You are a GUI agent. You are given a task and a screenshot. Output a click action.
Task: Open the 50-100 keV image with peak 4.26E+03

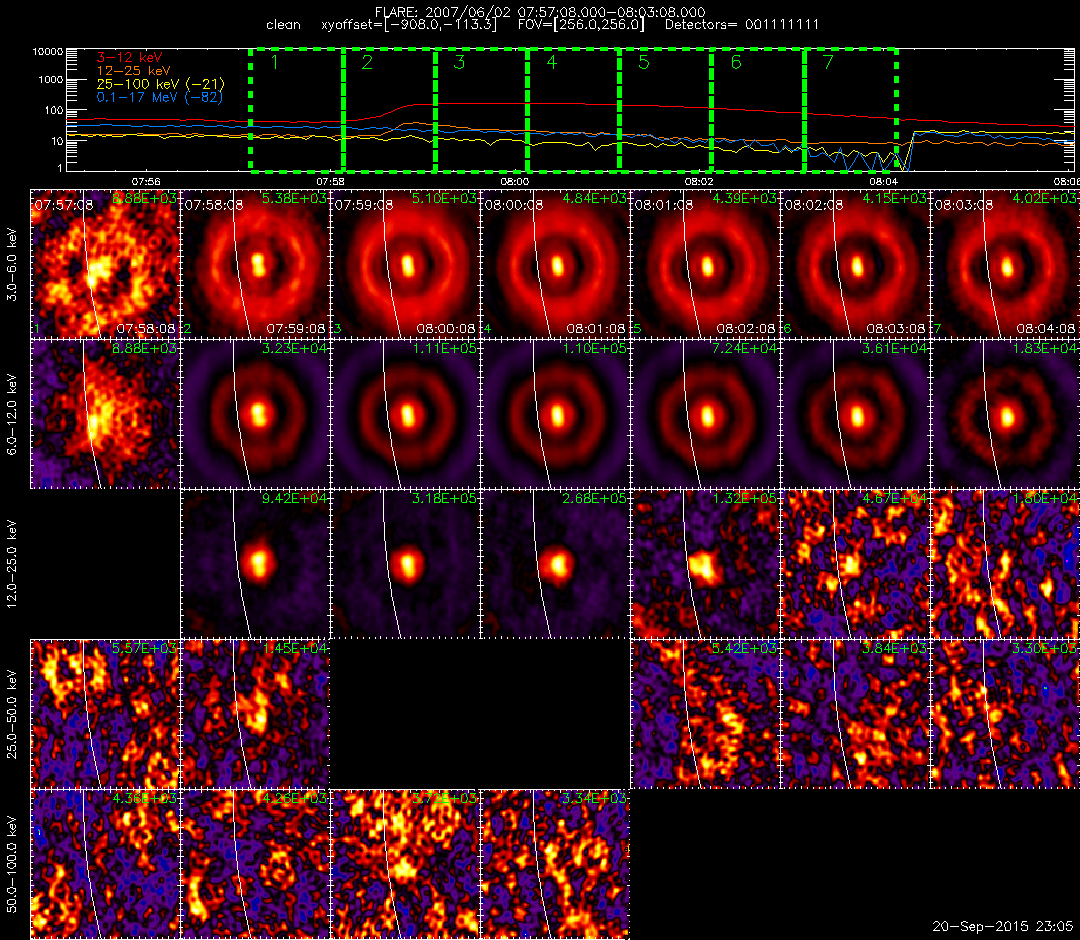click(255, 864)
